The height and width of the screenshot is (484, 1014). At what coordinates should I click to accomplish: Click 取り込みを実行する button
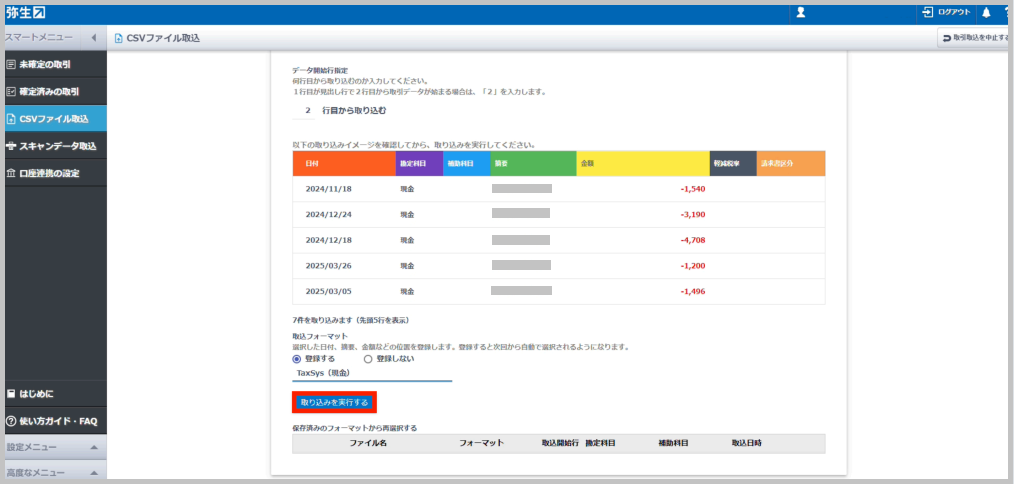[334, 402]
